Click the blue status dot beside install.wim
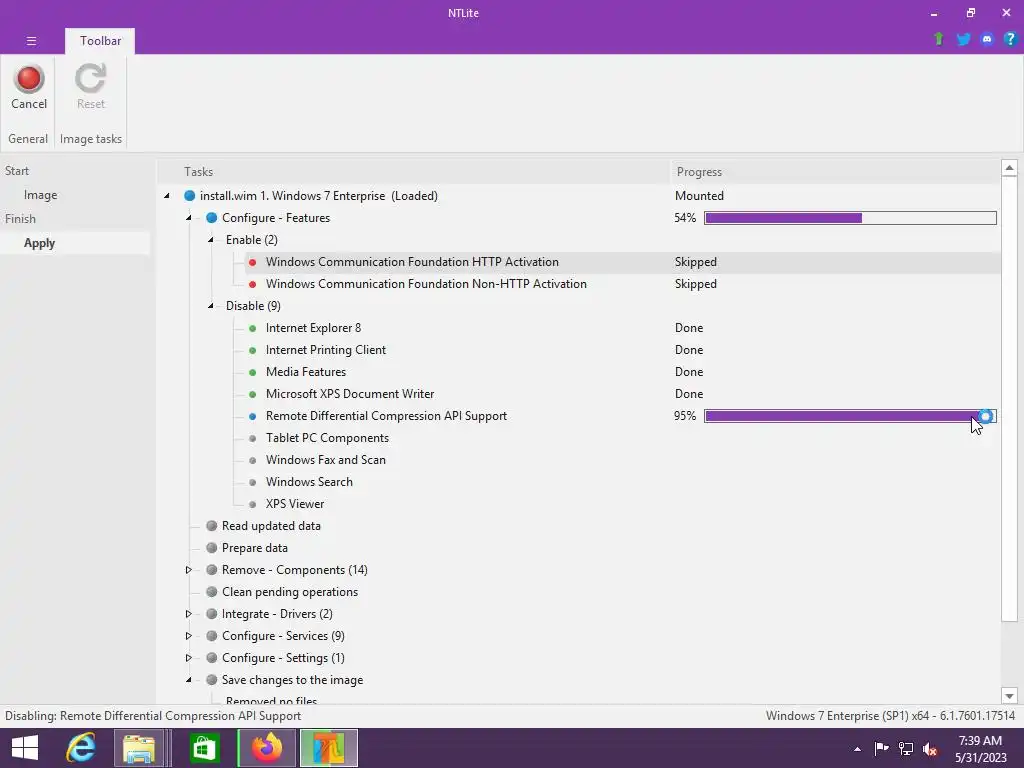 [189, 196]
